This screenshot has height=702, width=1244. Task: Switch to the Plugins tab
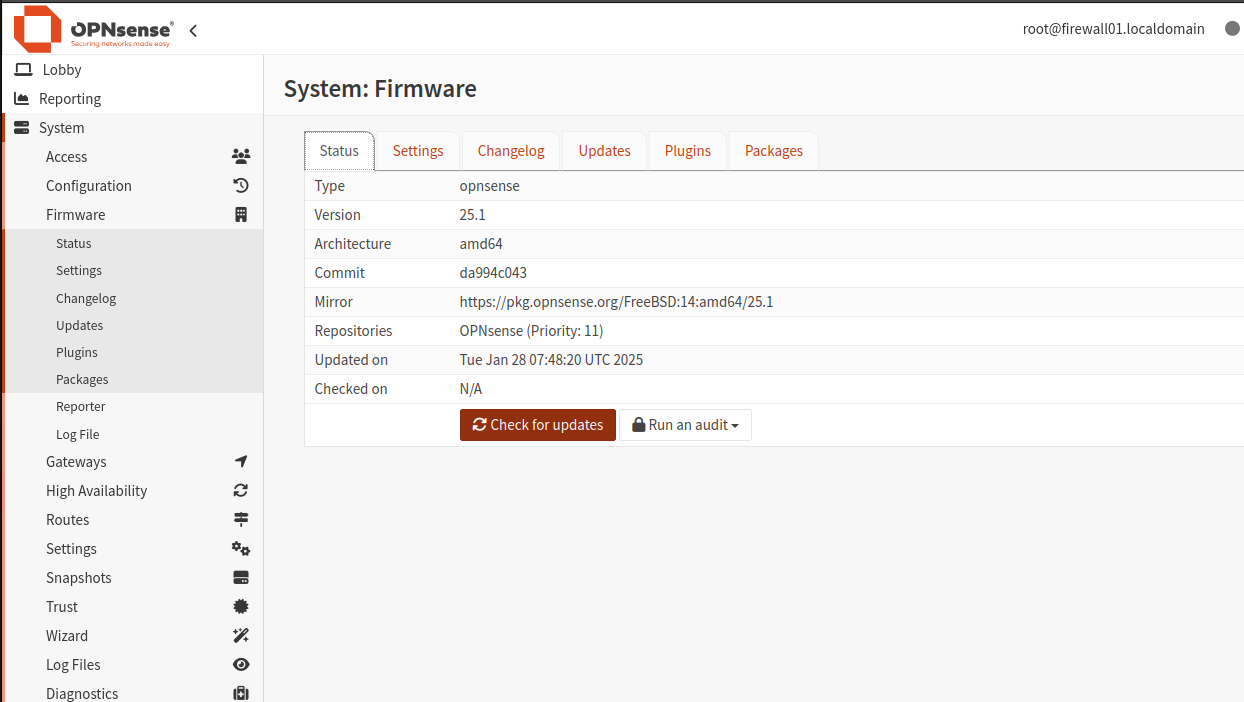pyautogui.click(x=688, y=151)
